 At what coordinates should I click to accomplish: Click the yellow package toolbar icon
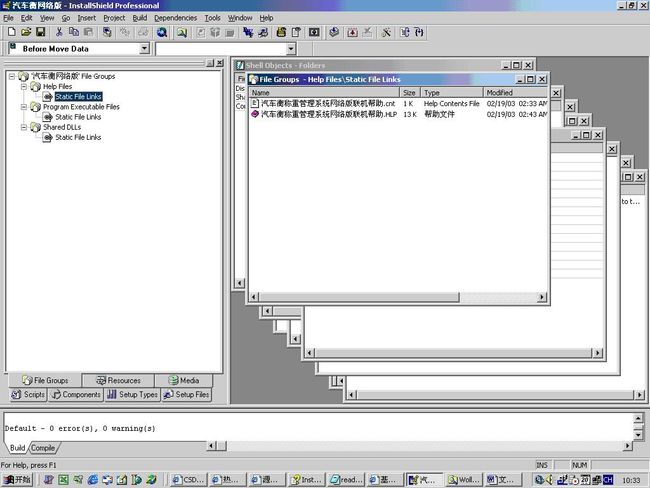pos(281,32)
